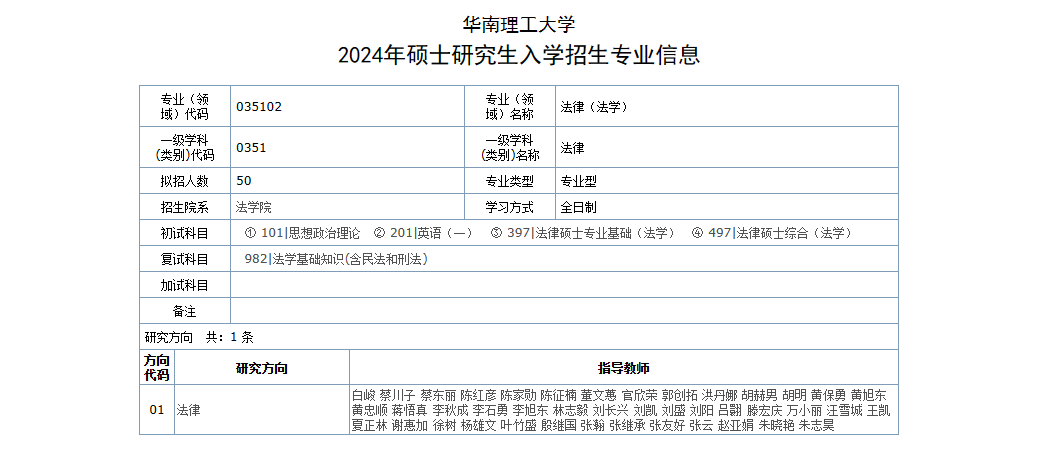Click the '专业类型' label cell
The height and width of the screenshot is (468, 1043).
coord(510,181)
